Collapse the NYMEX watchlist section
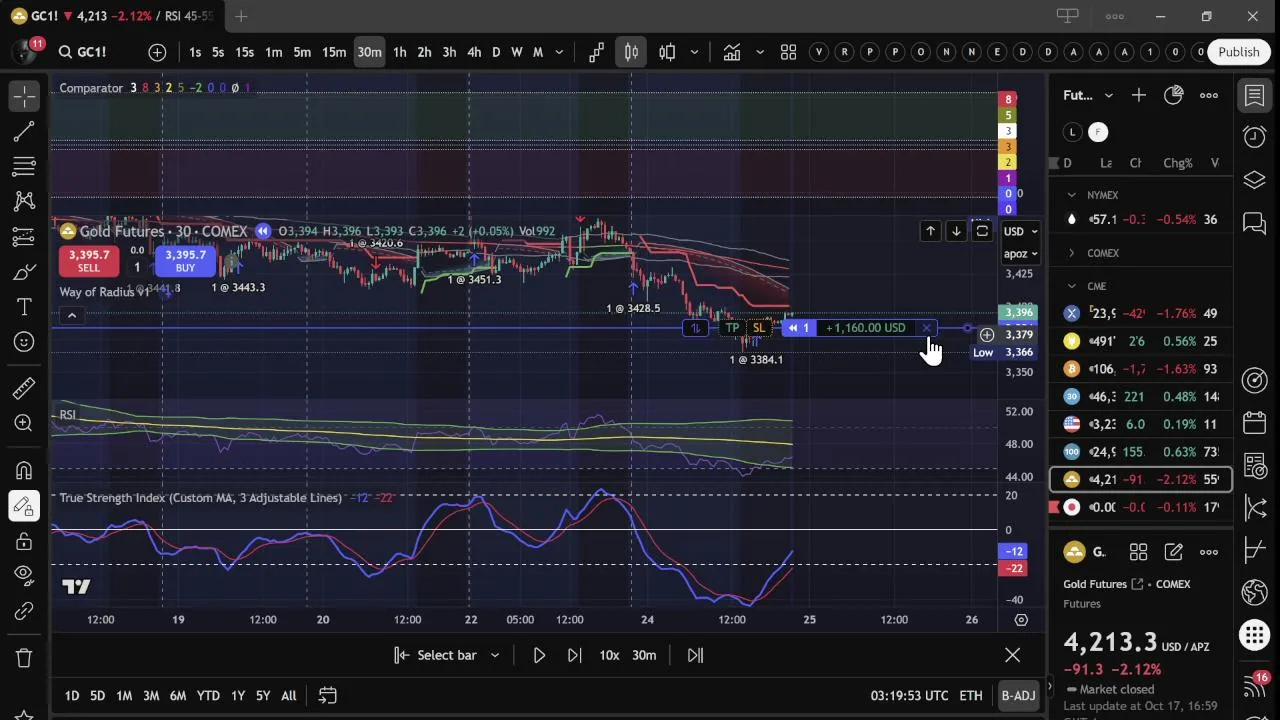 (1072, 195)
